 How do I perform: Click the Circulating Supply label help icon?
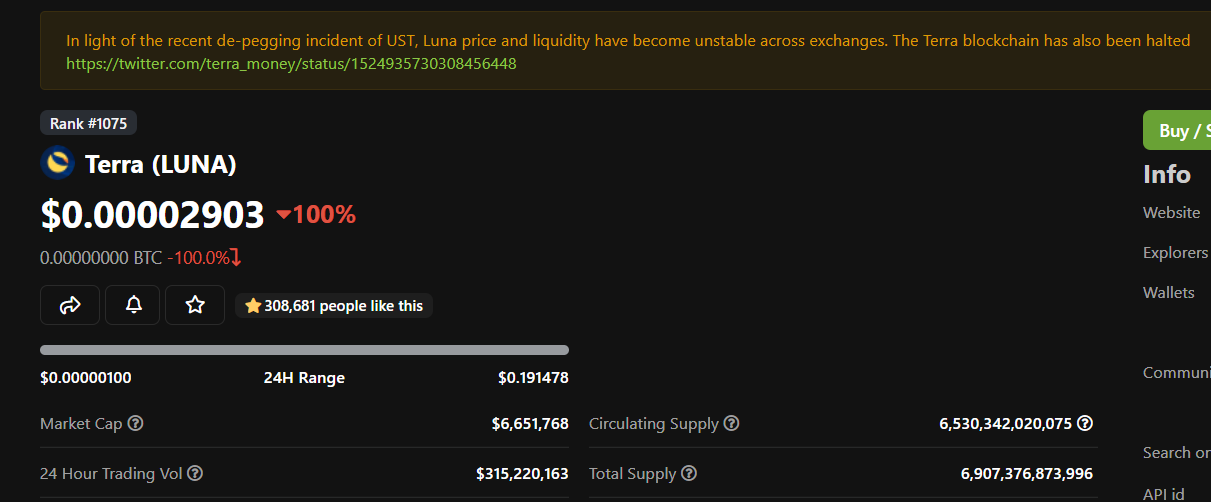click(732, 423)
